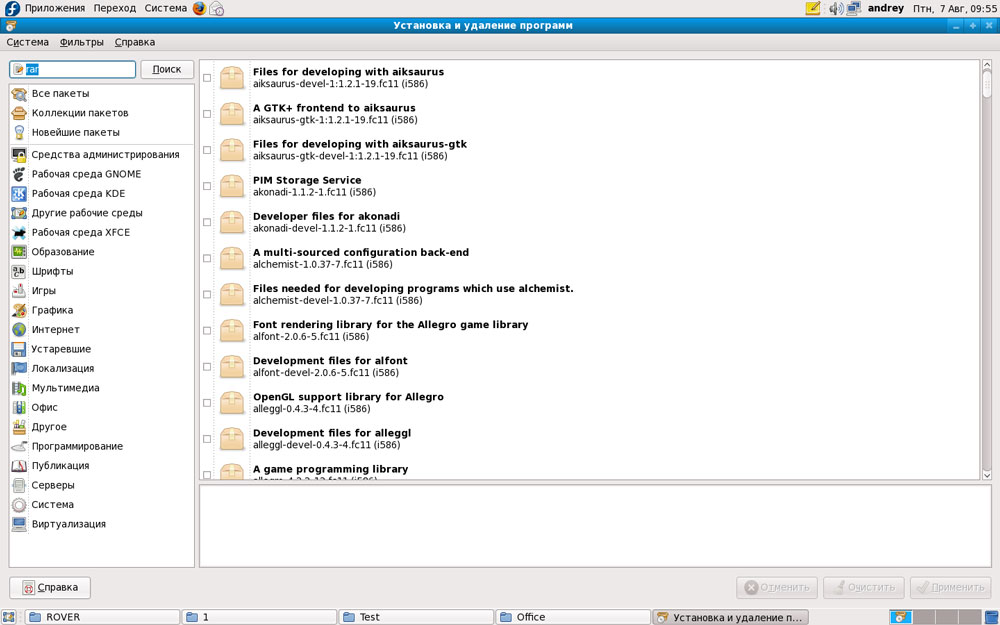The width and height of the screenshot is (1000, 625).
Task: Click the Internet (Интернет) globe icon
Action: pyautogui.click(x=19, y=330)
